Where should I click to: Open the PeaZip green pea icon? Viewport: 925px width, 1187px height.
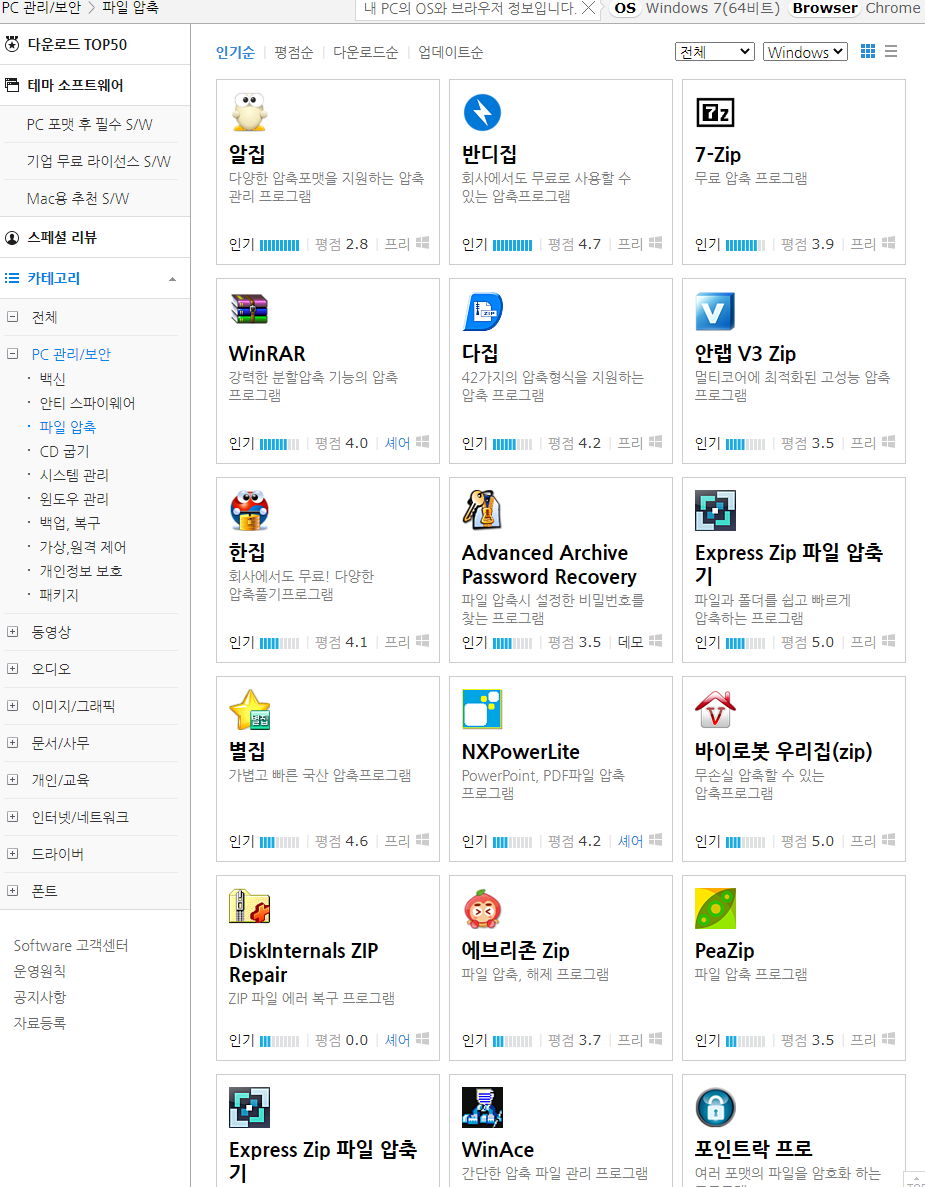click(x=715, y=908)
